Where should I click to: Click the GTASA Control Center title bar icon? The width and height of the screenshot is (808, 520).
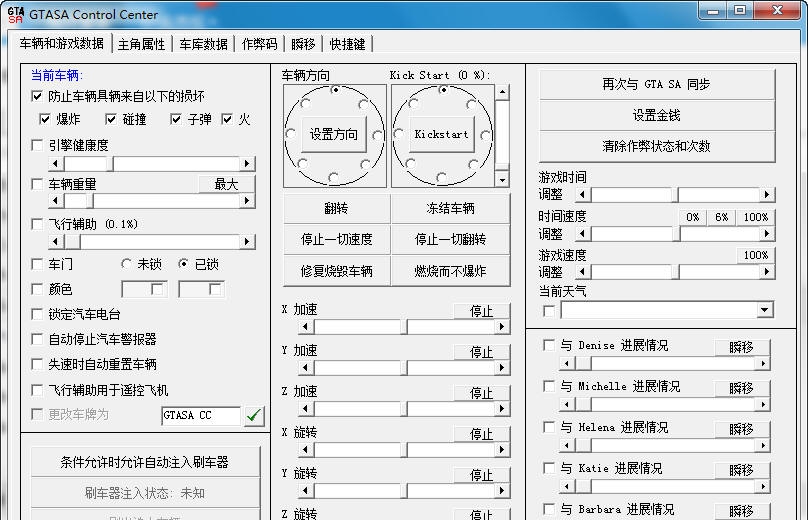pos(15,14)
